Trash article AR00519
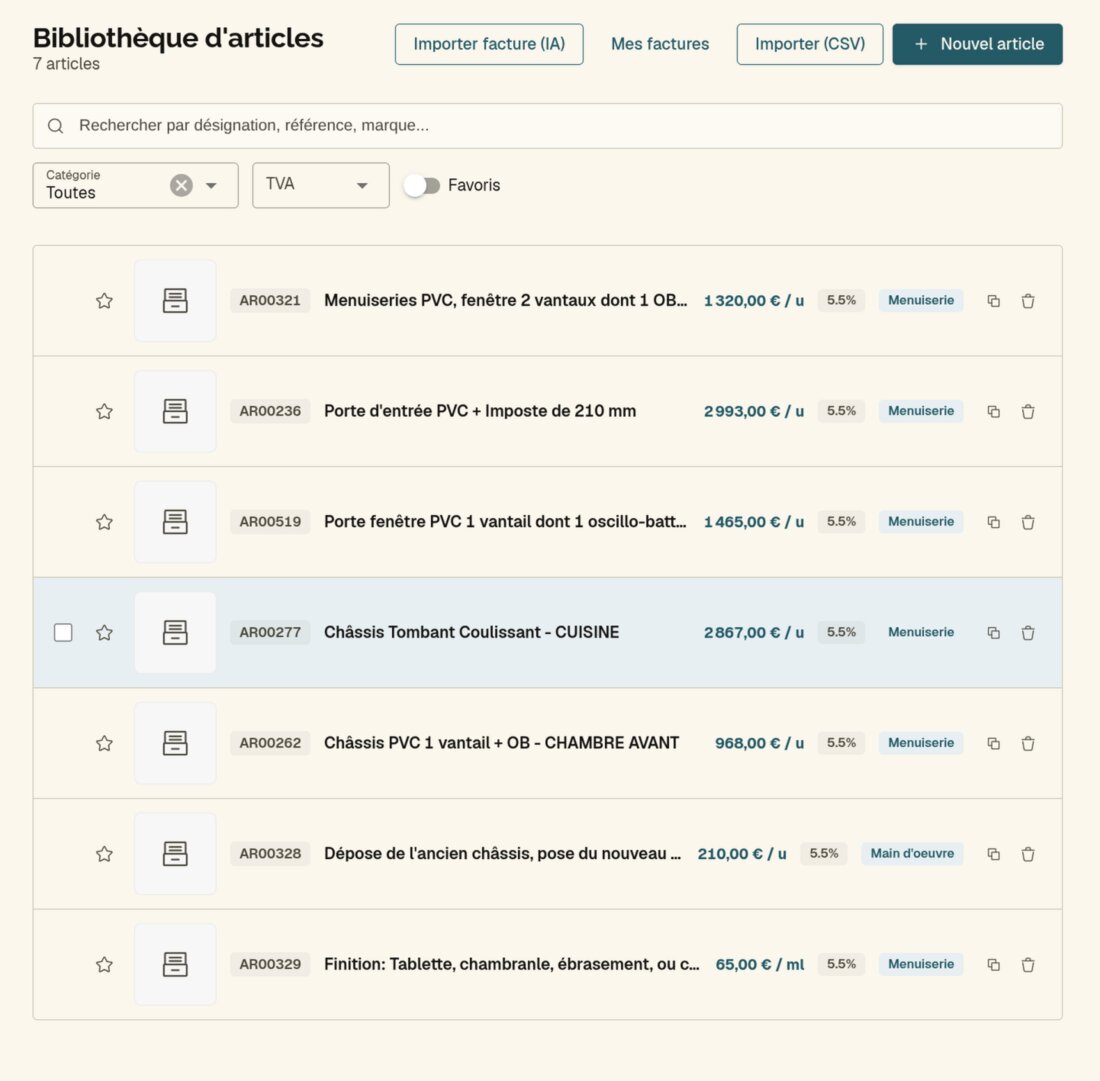1100x1081 pixels. 1028,522
